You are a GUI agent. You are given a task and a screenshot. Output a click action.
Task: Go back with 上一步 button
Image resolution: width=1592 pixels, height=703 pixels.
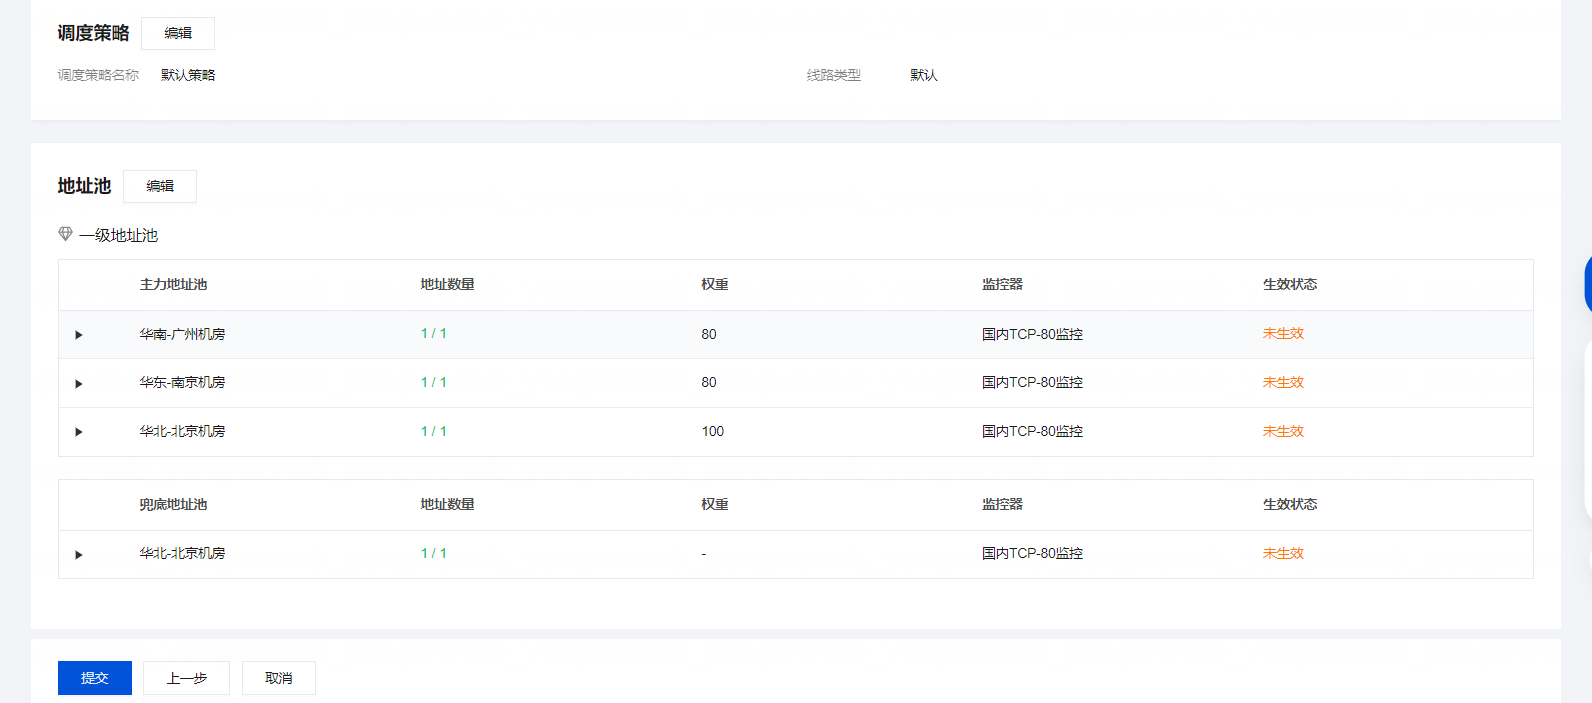click(x=186, y=678)
